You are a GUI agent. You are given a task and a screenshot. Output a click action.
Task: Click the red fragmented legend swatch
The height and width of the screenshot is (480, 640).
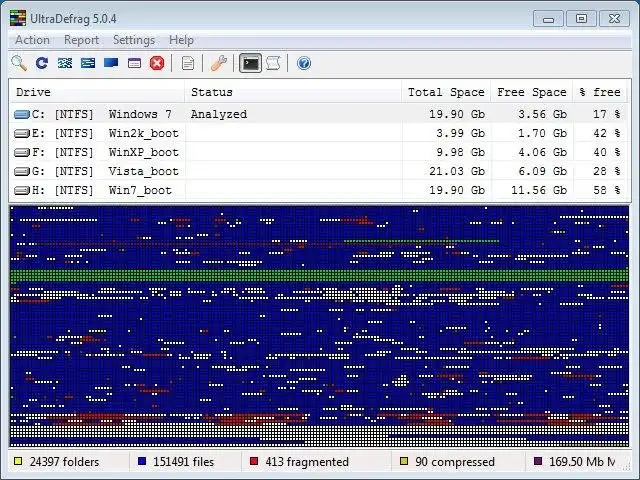tap(254, 461)
